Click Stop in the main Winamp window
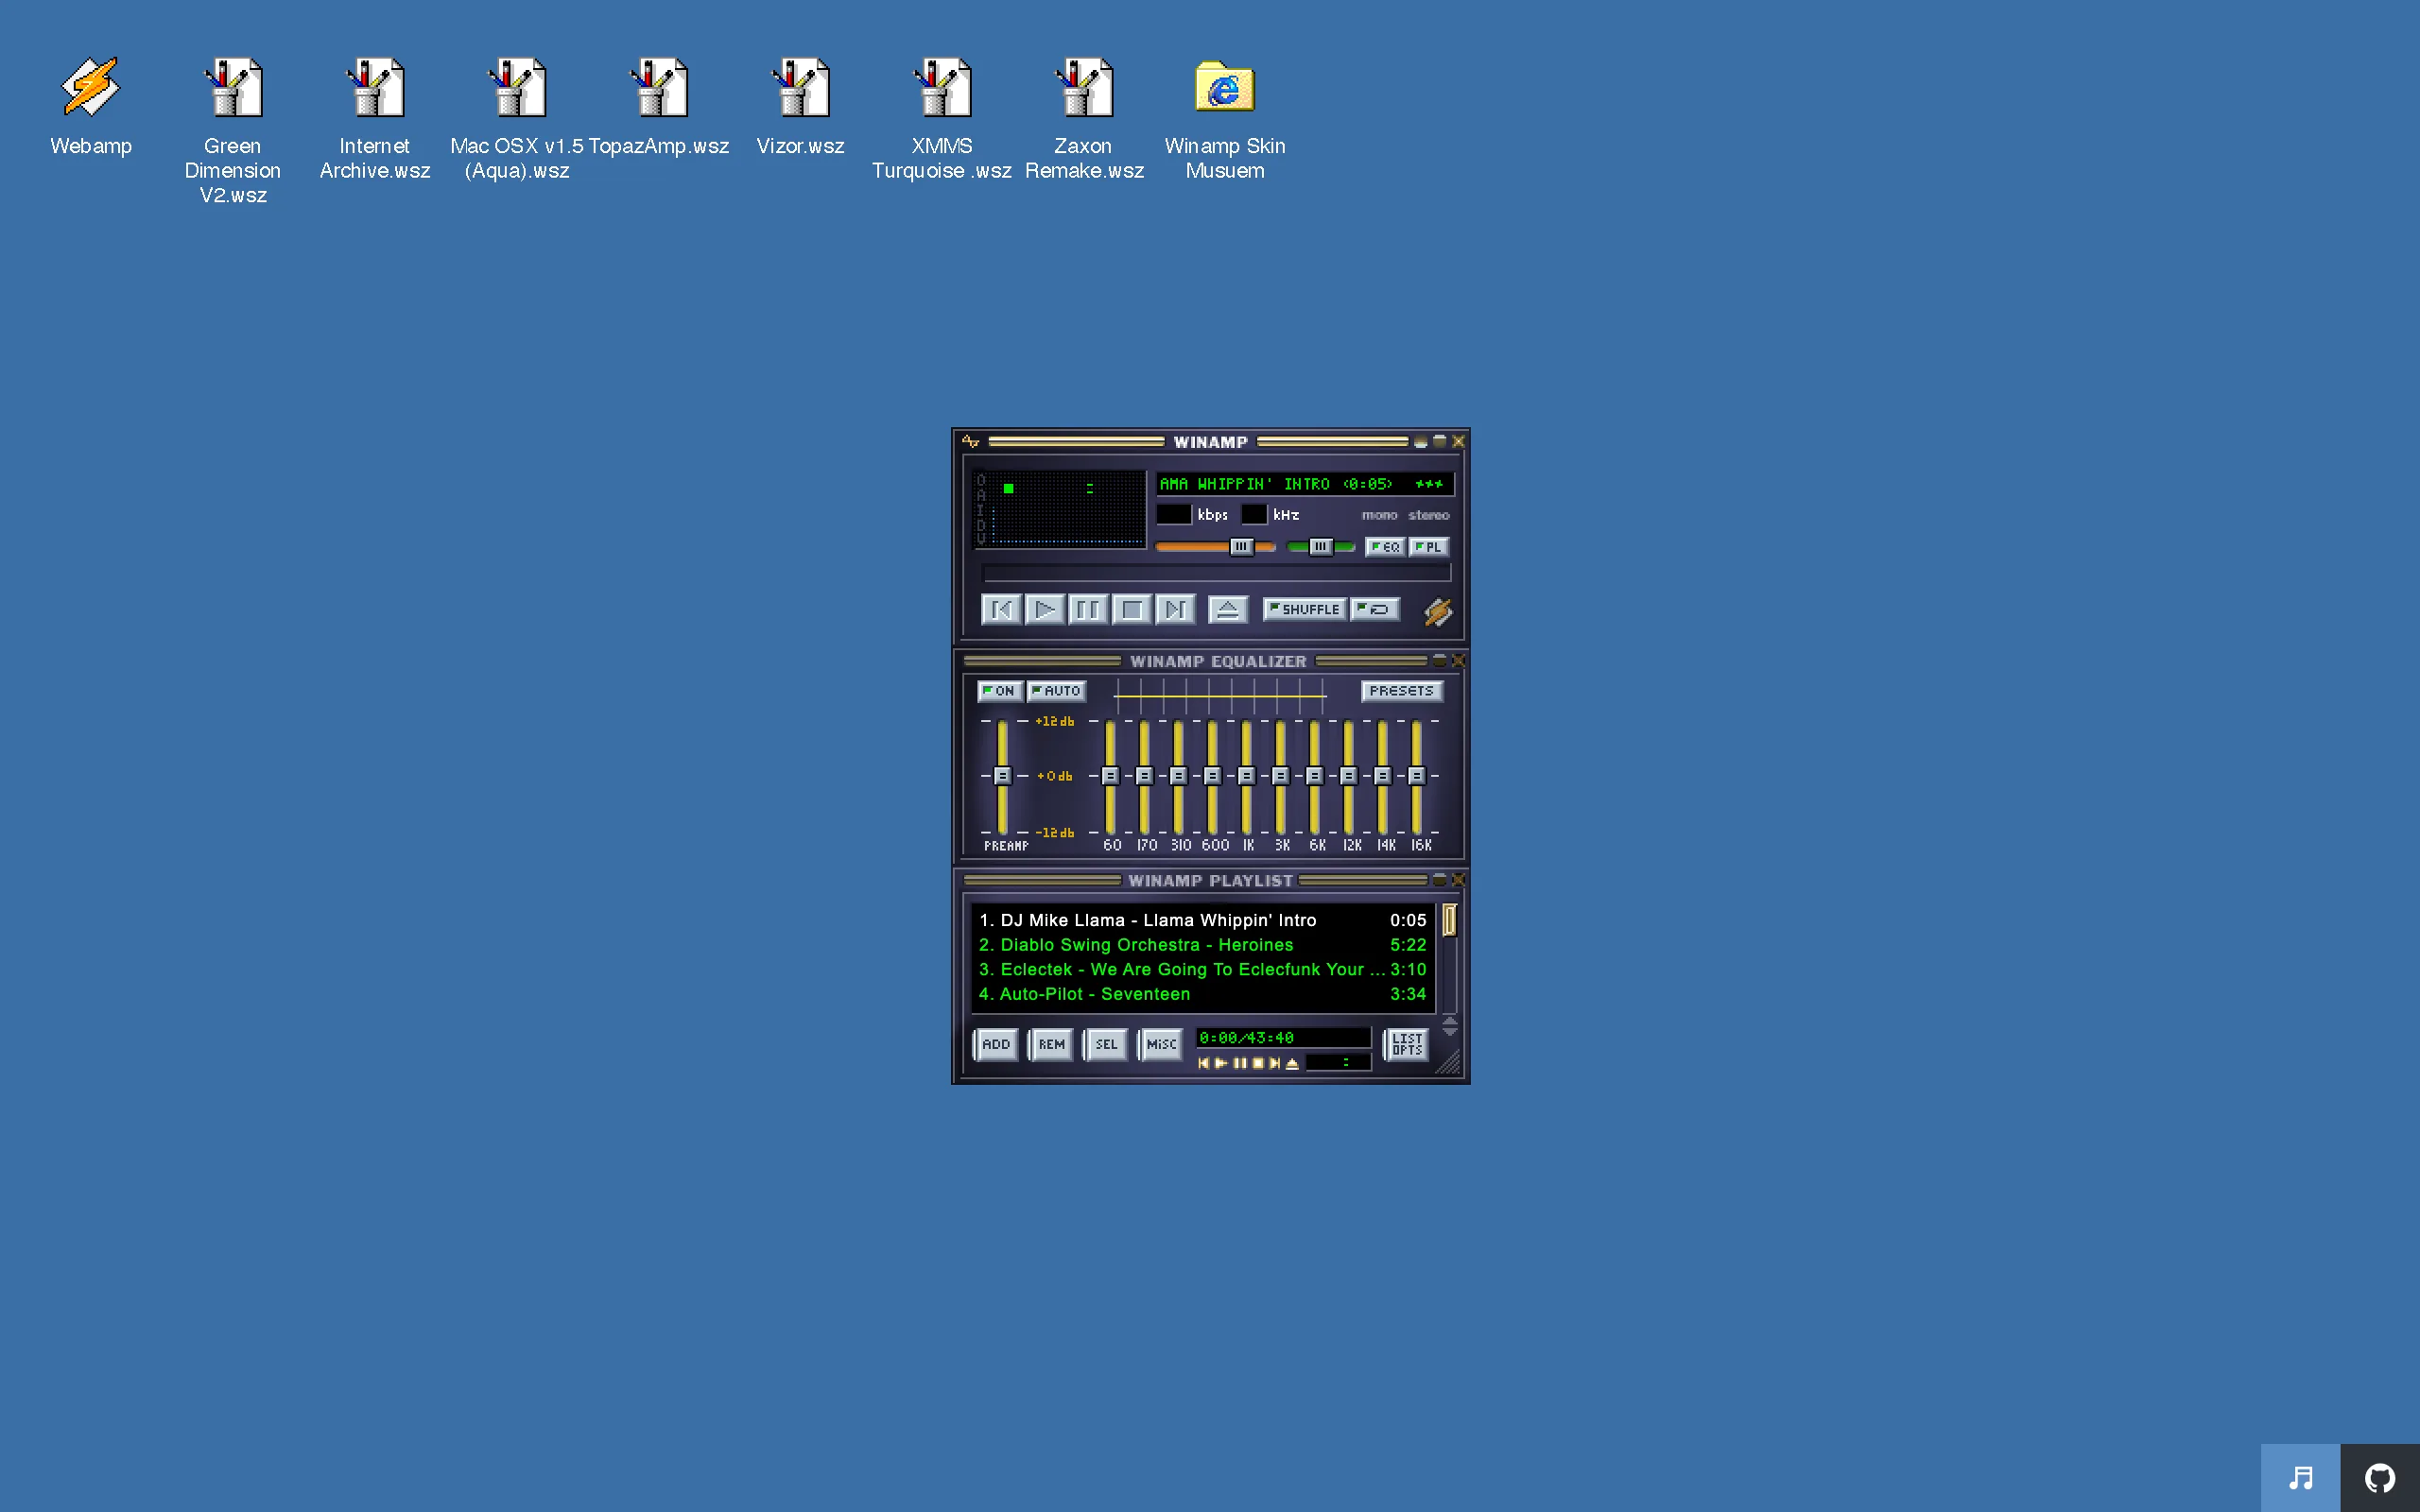 click(1132, 609)
